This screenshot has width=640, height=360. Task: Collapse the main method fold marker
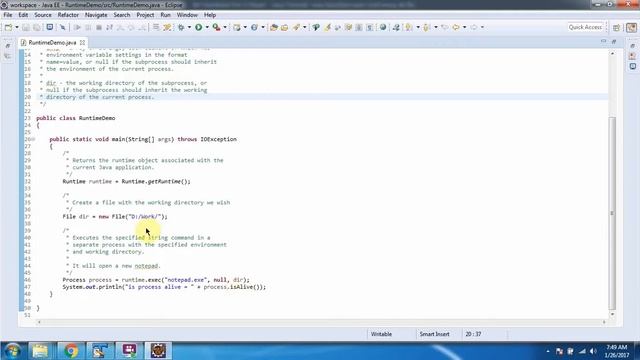pyautogui.click(x=33, y=139)
